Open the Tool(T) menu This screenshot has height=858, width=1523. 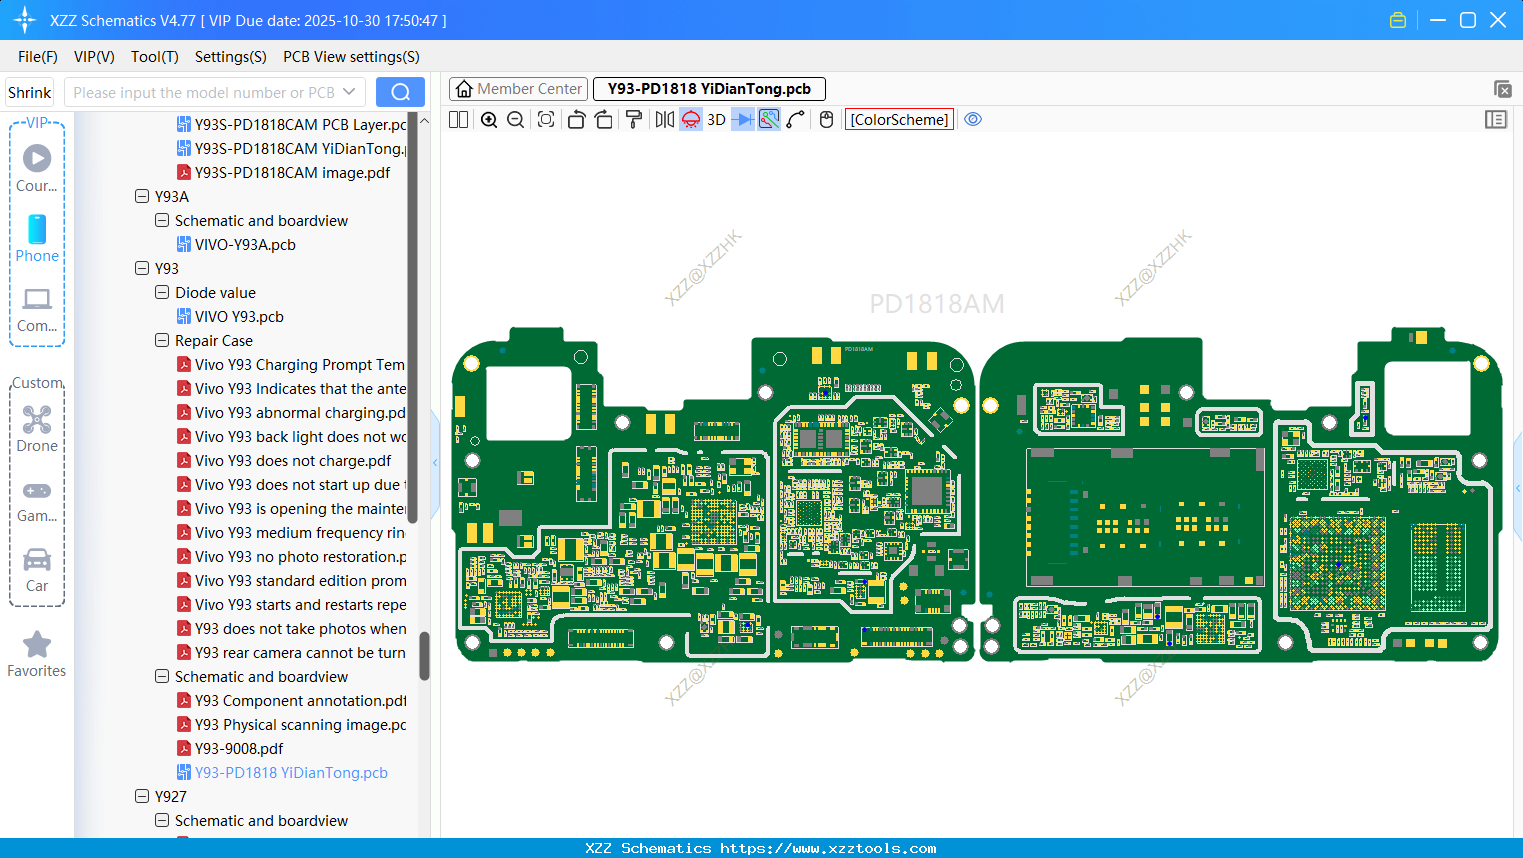click(x=154, y=57)
